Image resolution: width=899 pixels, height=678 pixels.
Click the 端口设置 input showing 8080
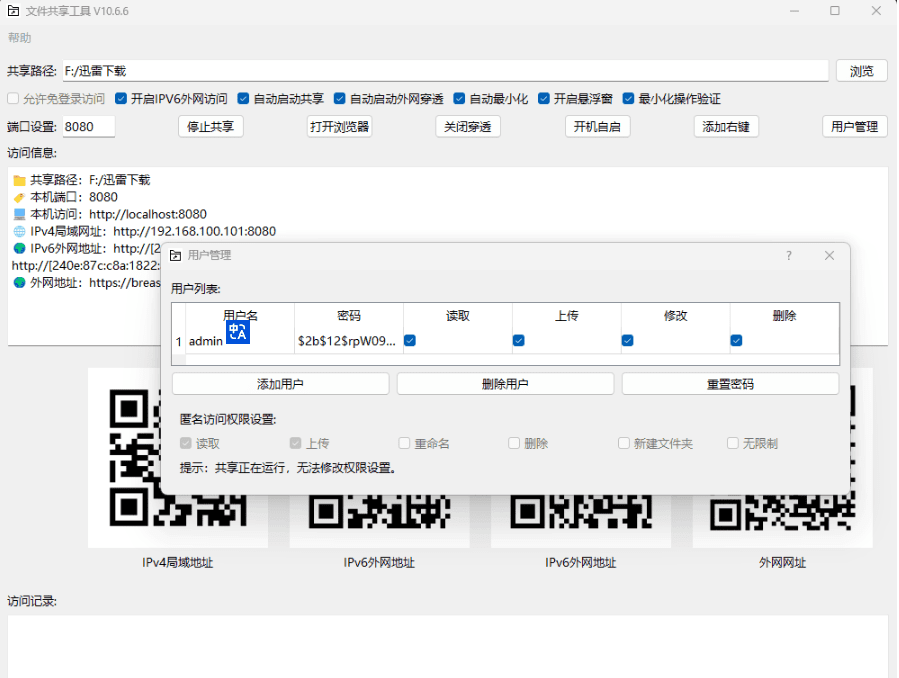[x=87, y=126]
